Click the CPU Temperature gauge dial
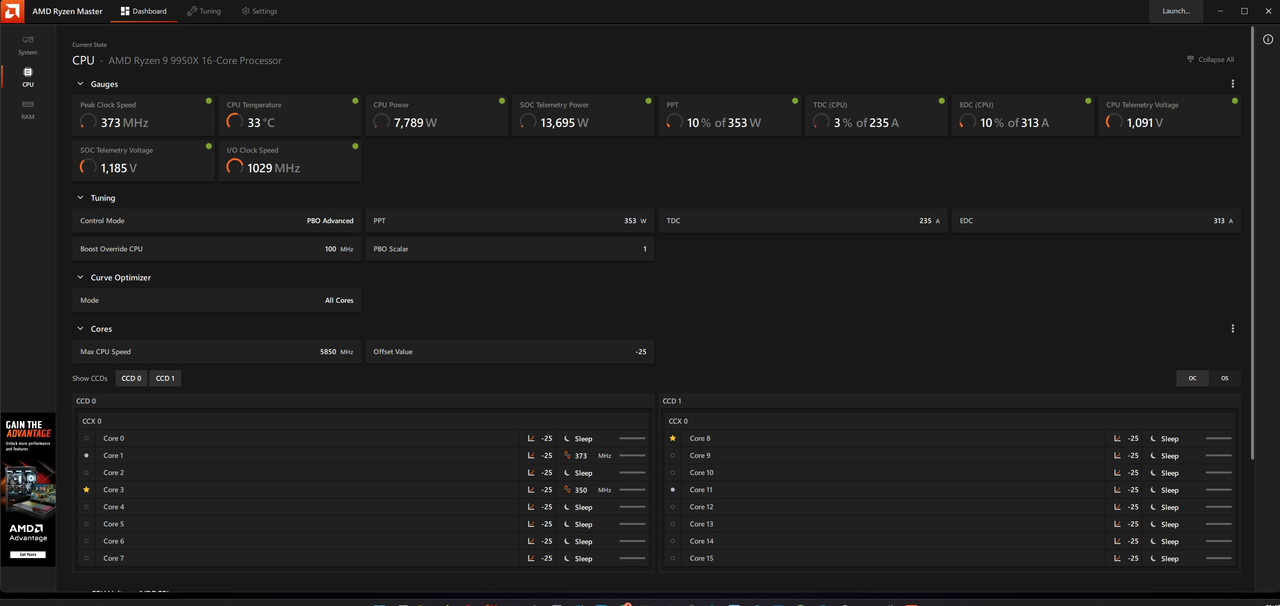 235,122
